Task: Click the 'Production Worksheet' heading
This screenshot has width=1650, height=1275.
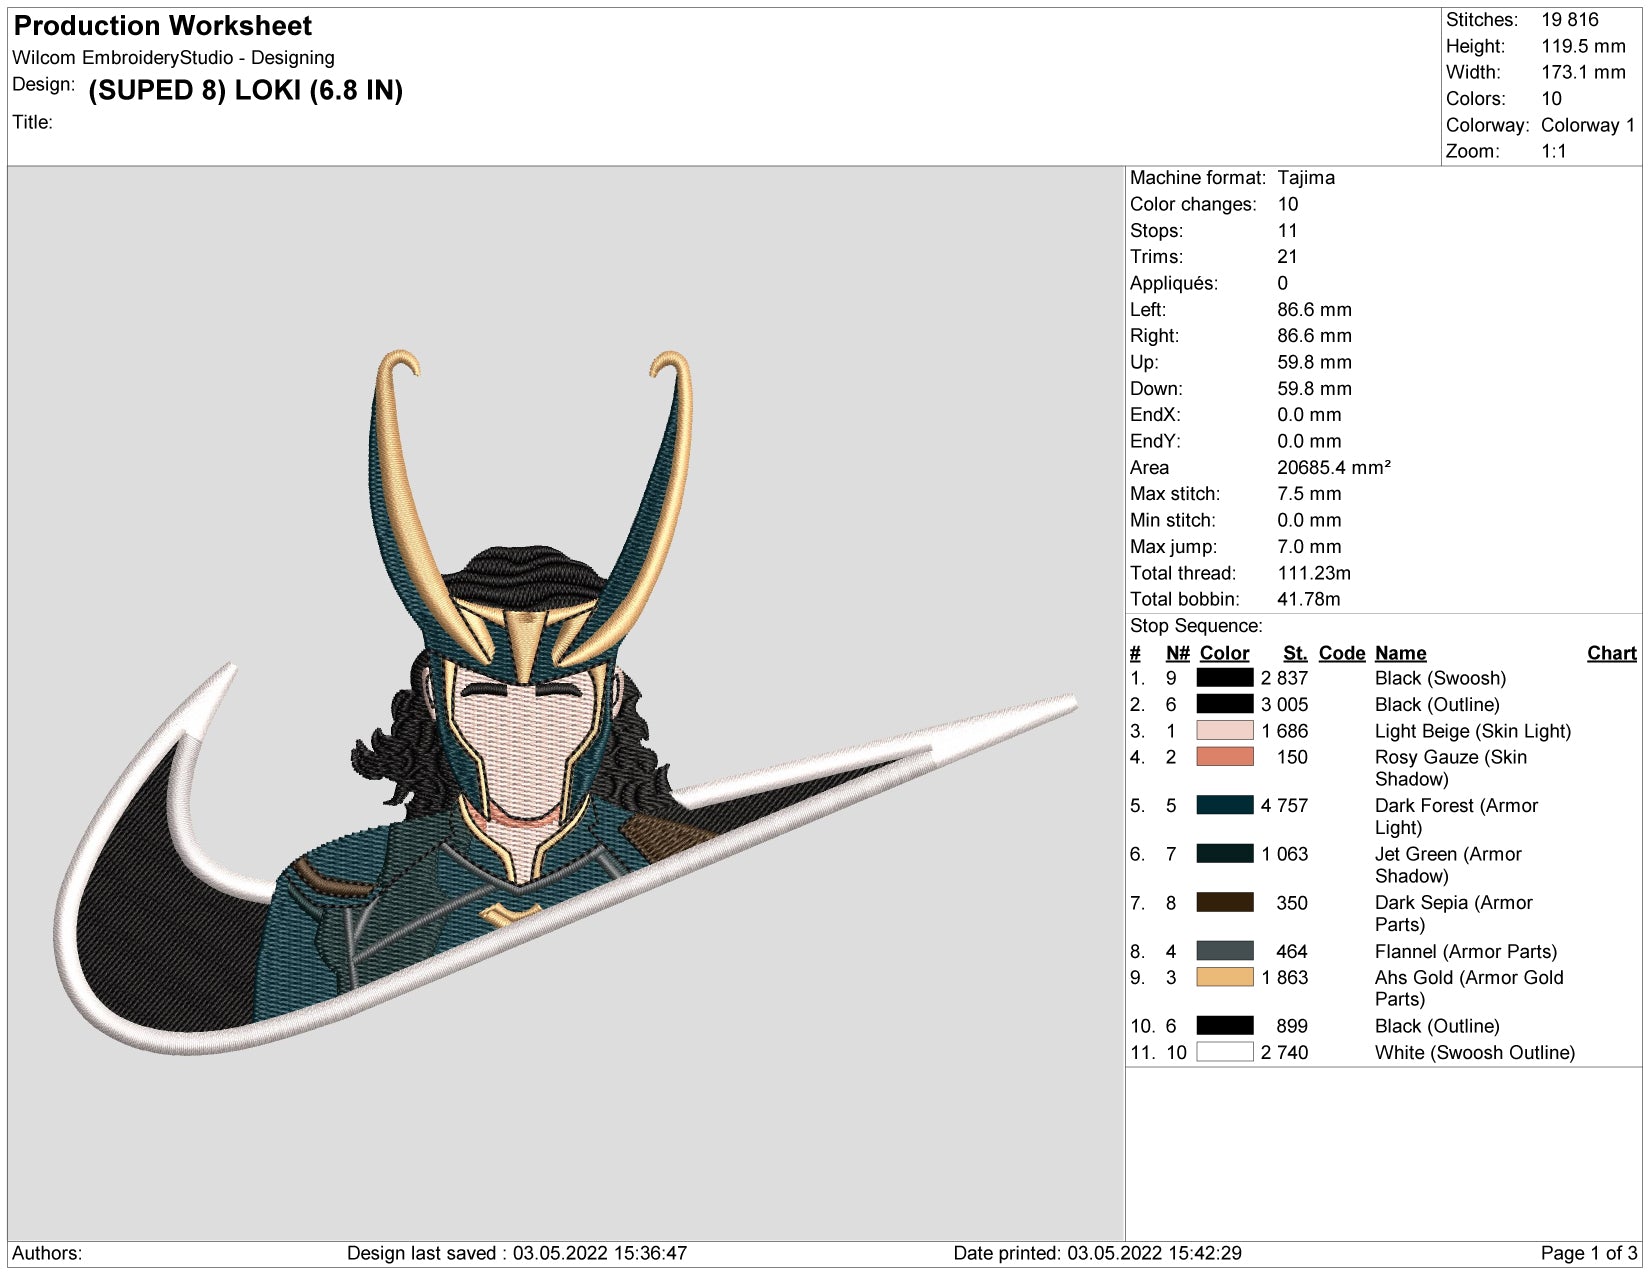Action: tap(163, 26)
